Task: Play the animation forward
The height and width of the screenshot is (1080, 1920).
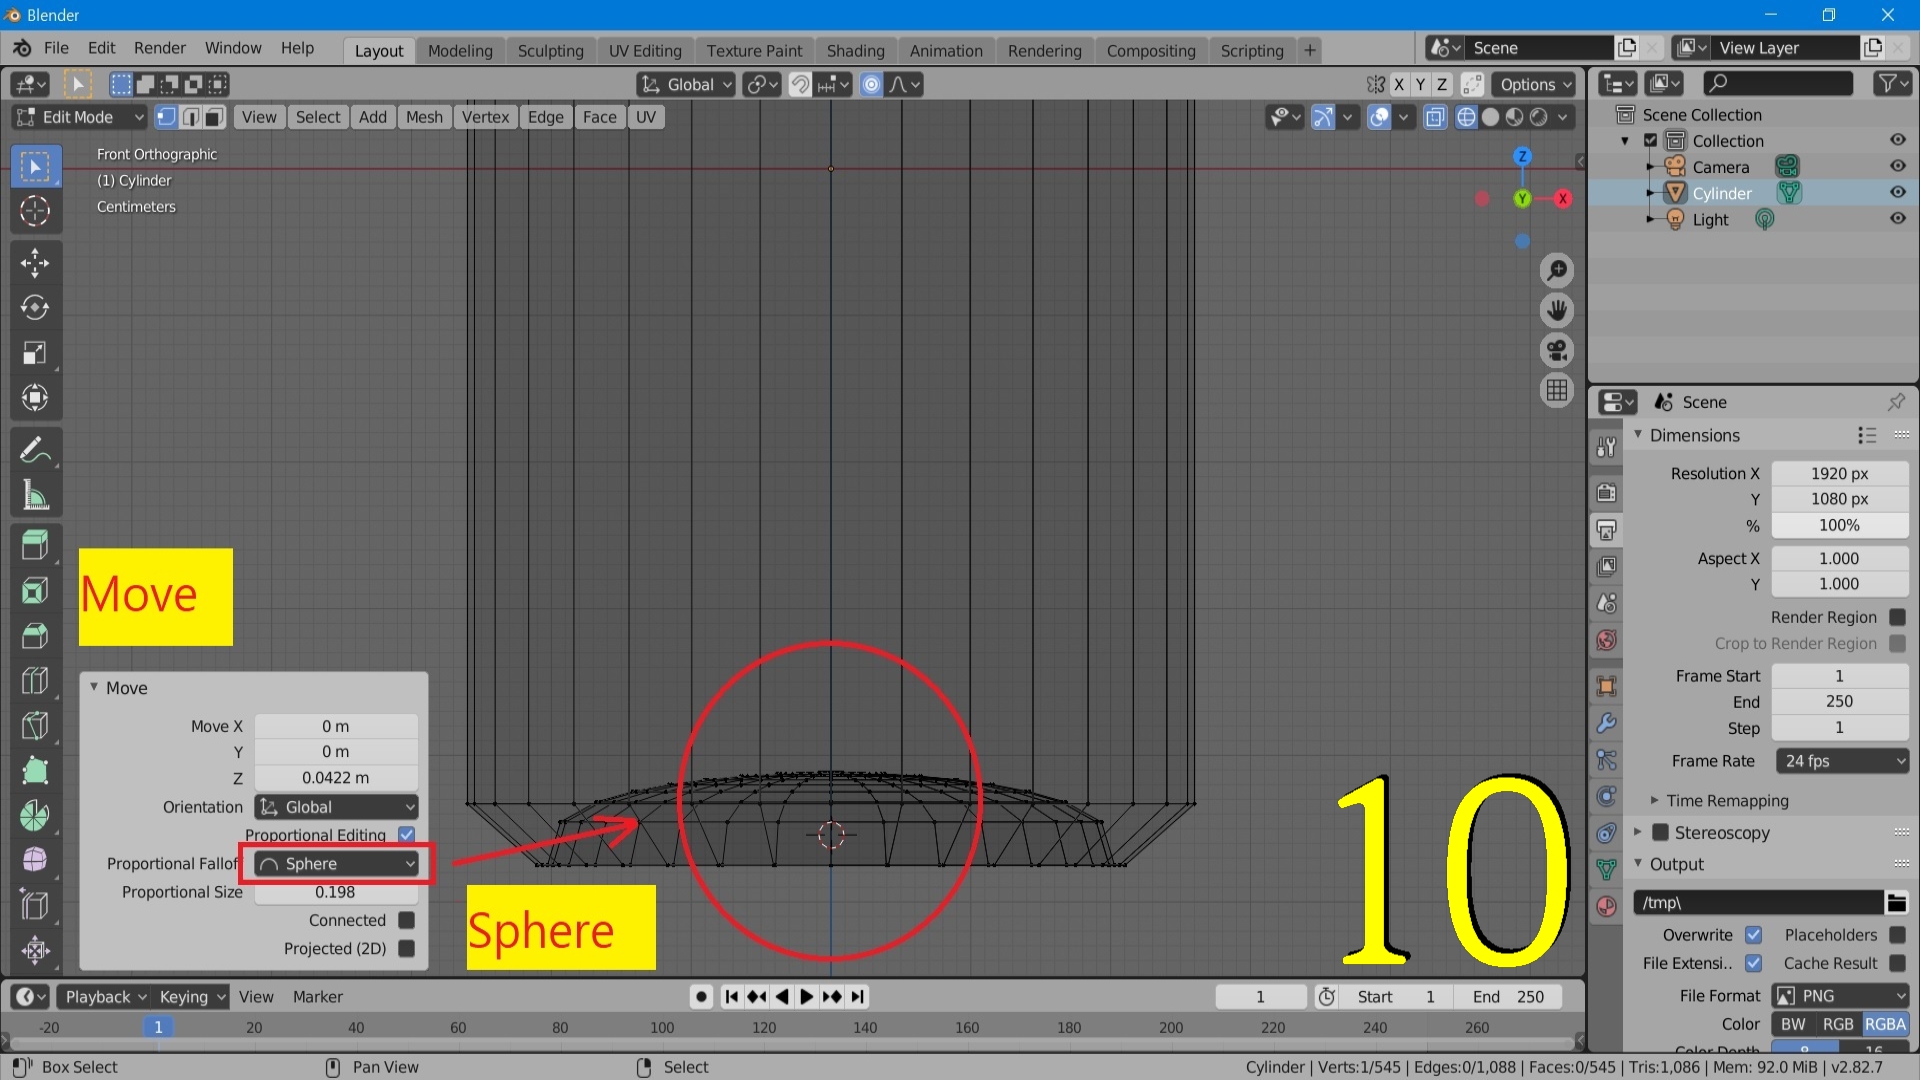Action: click(806, 997)
